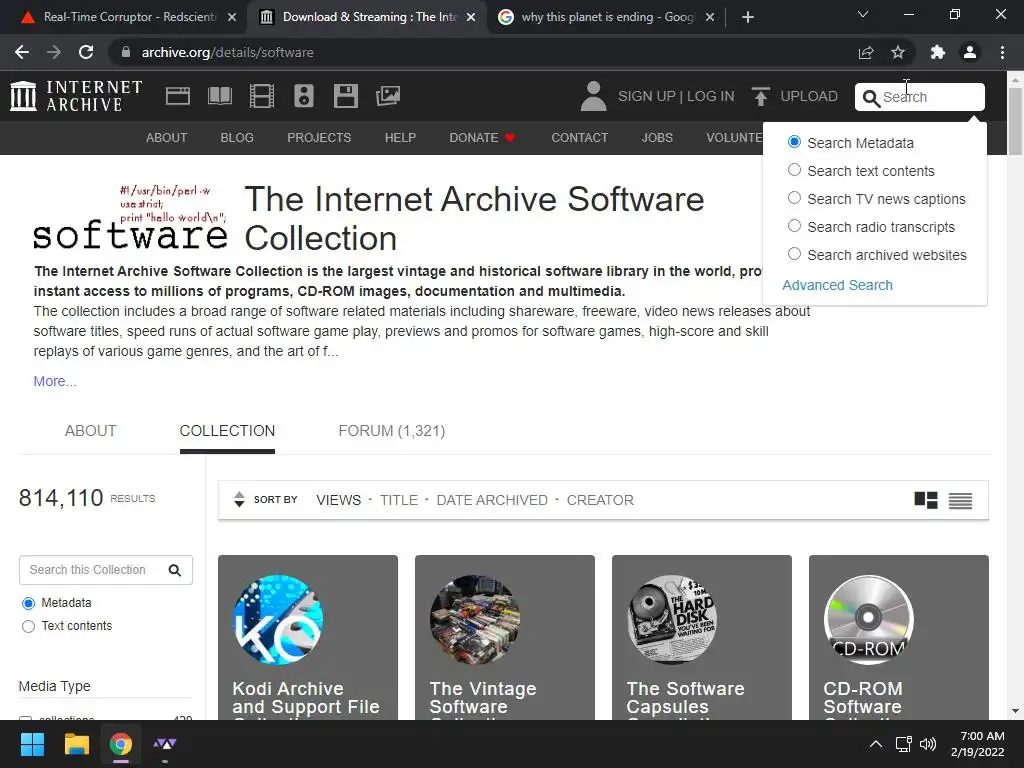Open the BLOG menu item

237,138
